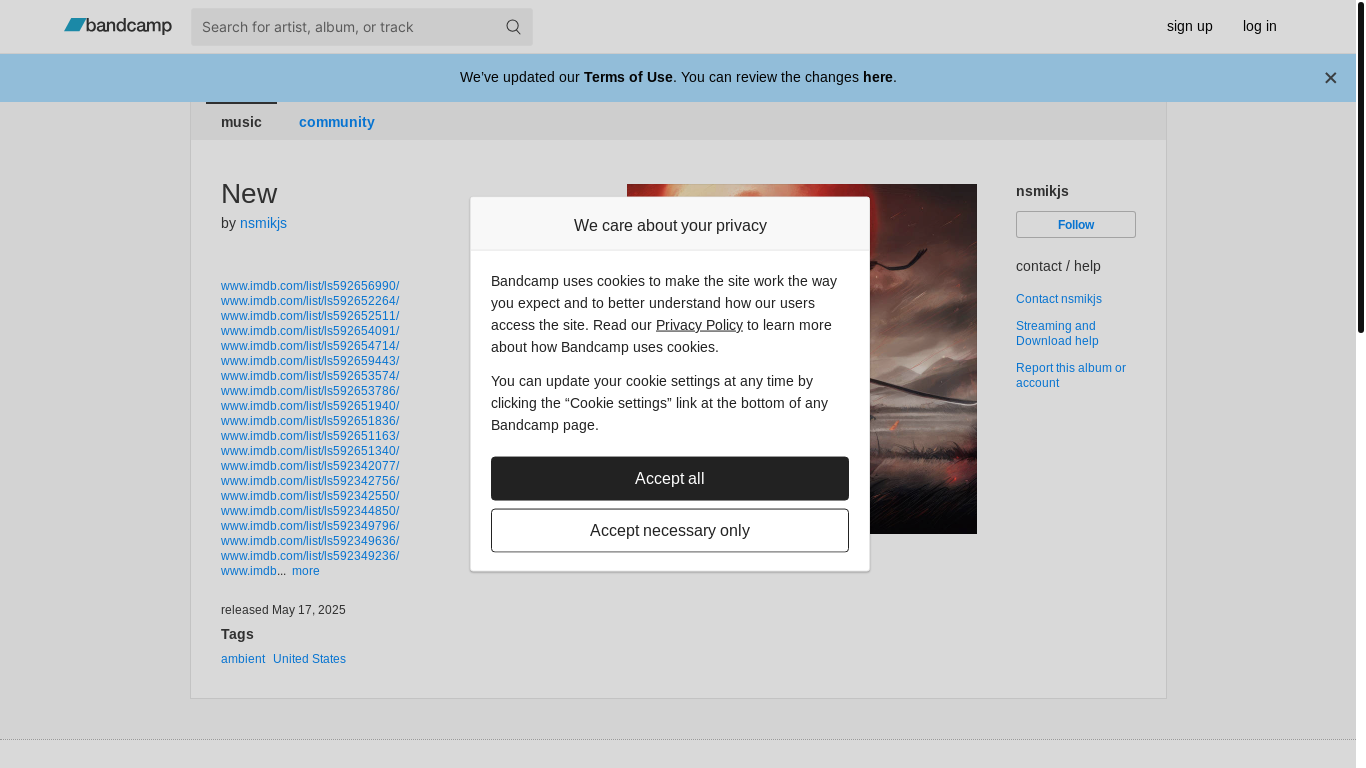Open imdb list ls592651340 link
The width and height of the screenshot is (1366, 768).
pyautogui.click(x=310, y=451)
